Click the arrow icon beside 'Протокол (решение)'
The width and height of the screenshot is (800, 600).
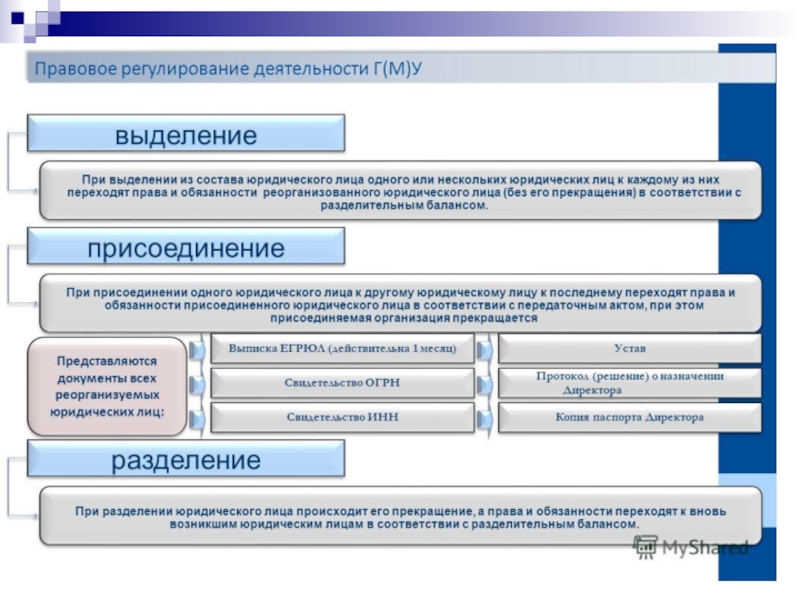[x=485, y=385]
